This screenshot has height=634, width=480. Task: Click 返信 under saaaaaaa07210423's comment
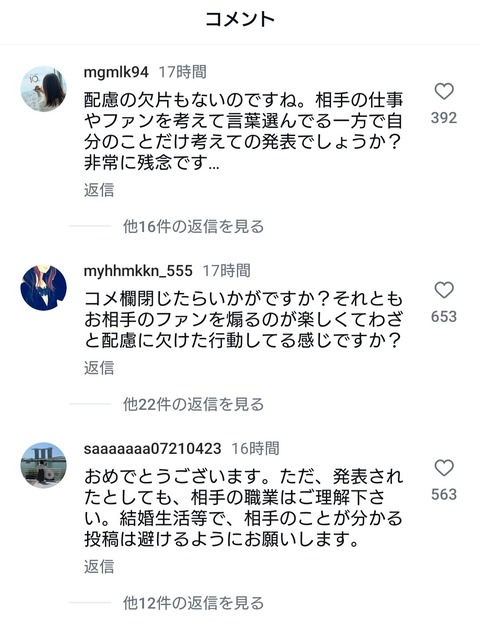coord(99,566)
